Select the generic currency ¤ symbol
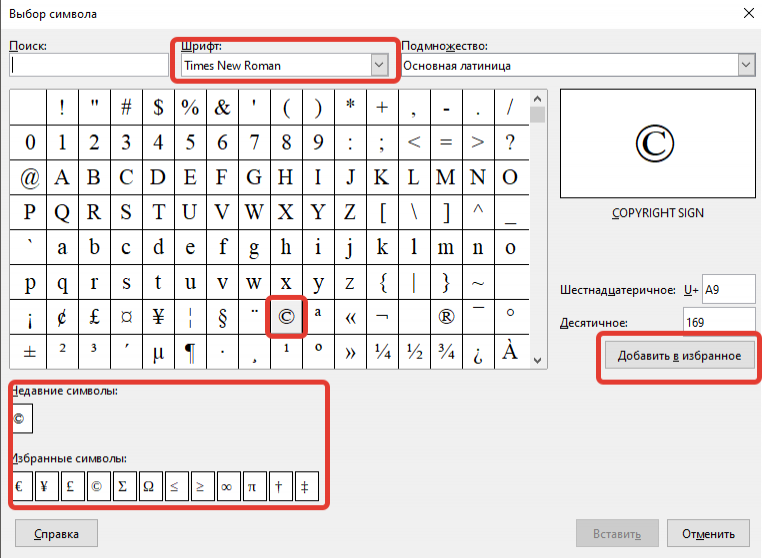Viewport: 762px width, 558px height. [x=126, y=317]
